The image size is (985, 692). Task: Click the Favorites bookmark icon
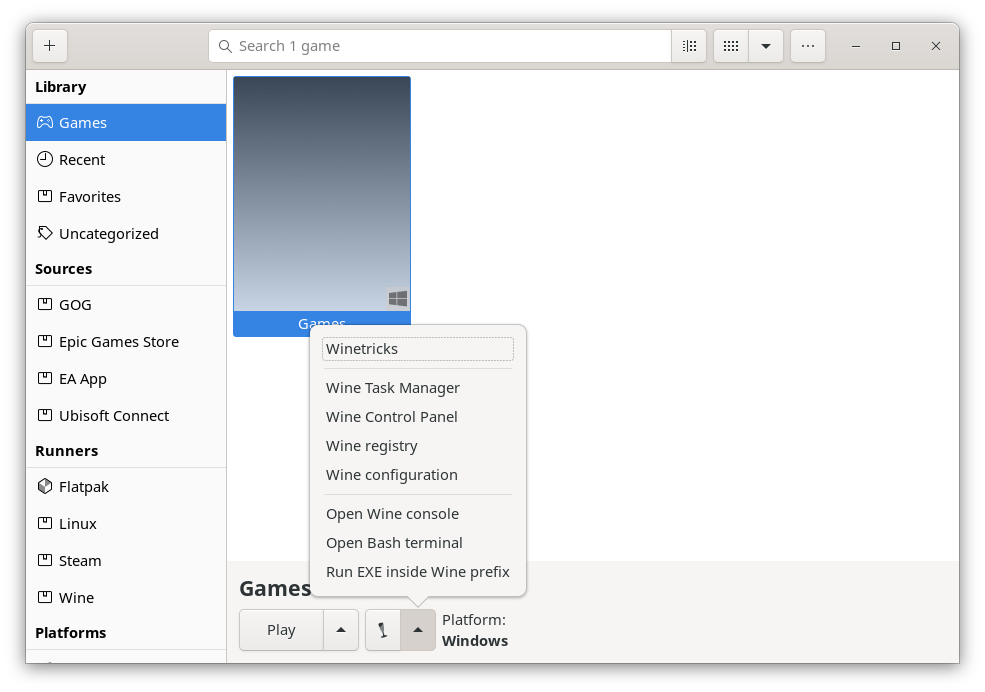45,196
